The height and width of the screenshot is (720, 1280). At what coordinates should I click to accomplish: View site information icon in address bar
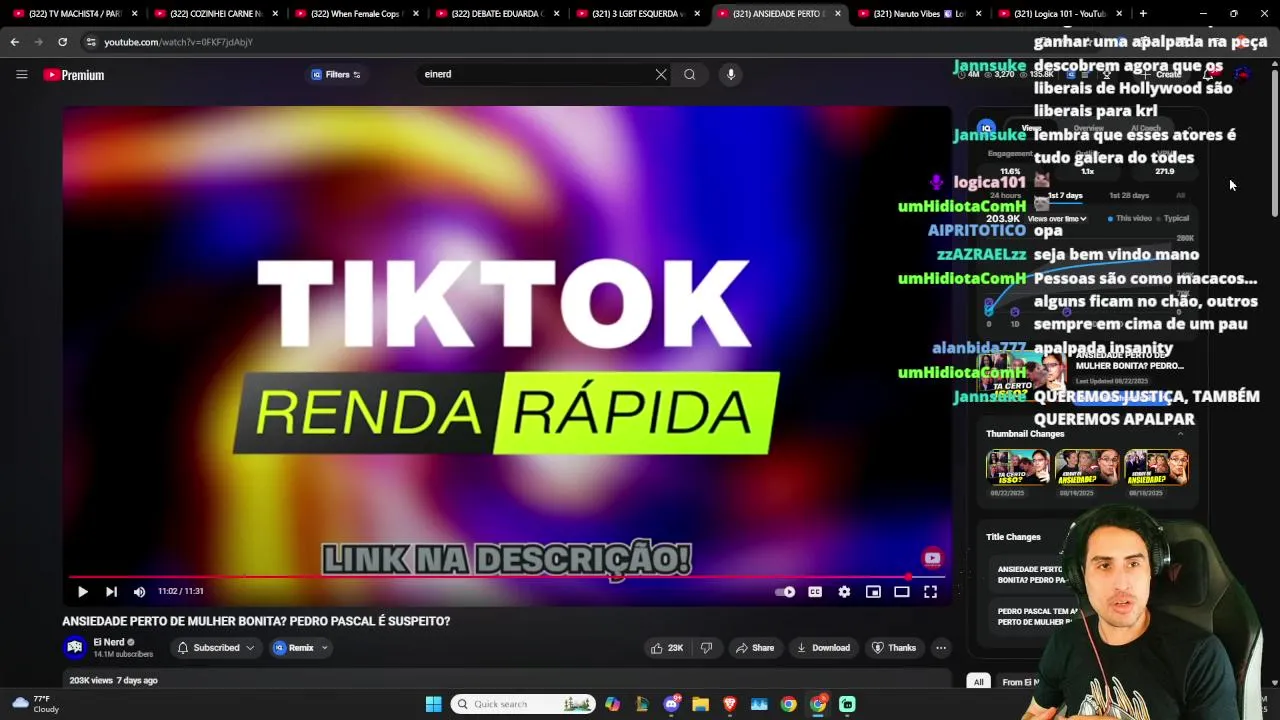point(91,42)
